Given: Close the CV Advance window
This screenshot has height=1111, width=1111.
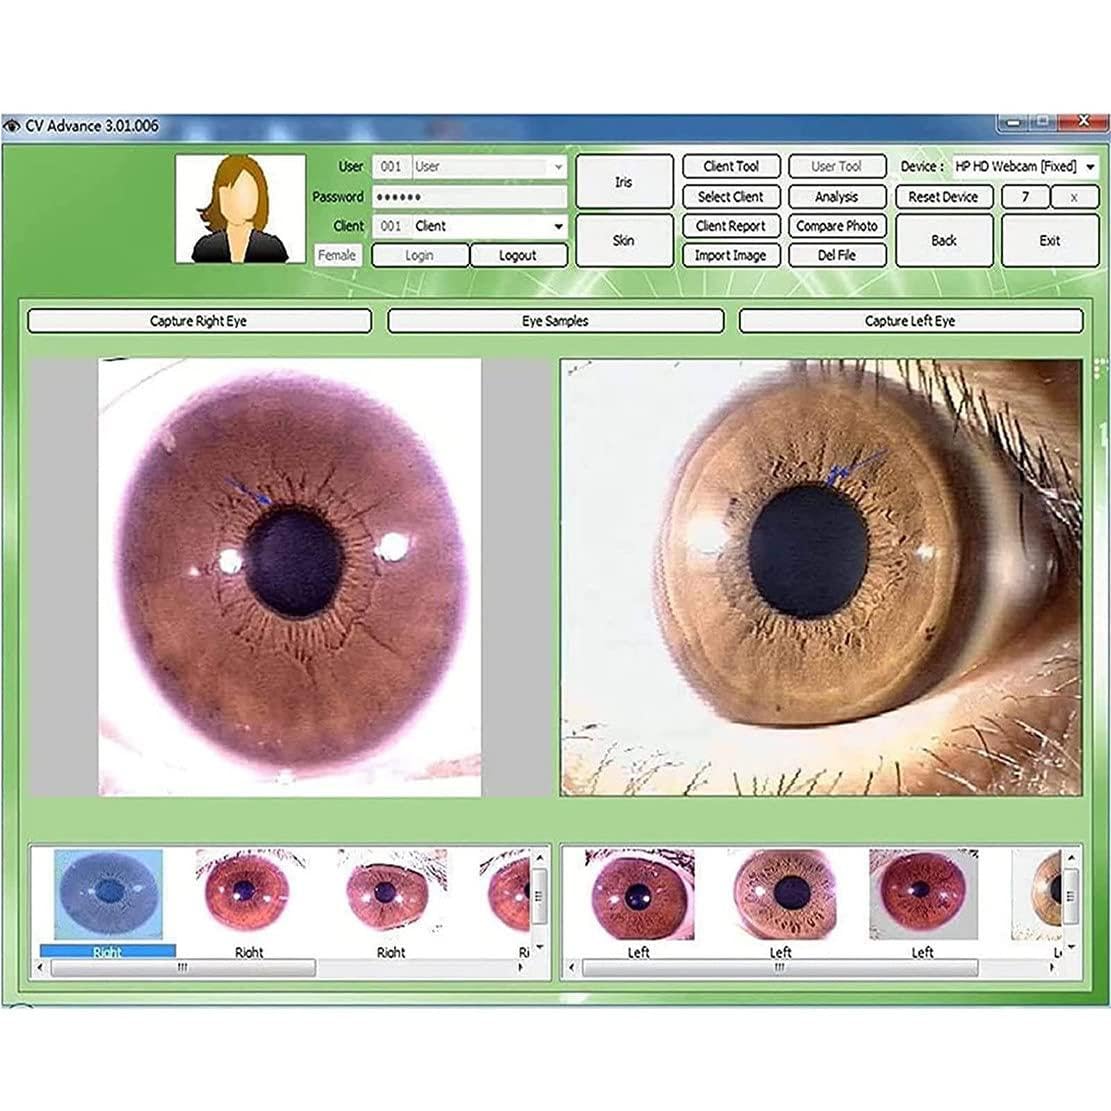Looking at the screenshot, I should [x=1084, y=122].
